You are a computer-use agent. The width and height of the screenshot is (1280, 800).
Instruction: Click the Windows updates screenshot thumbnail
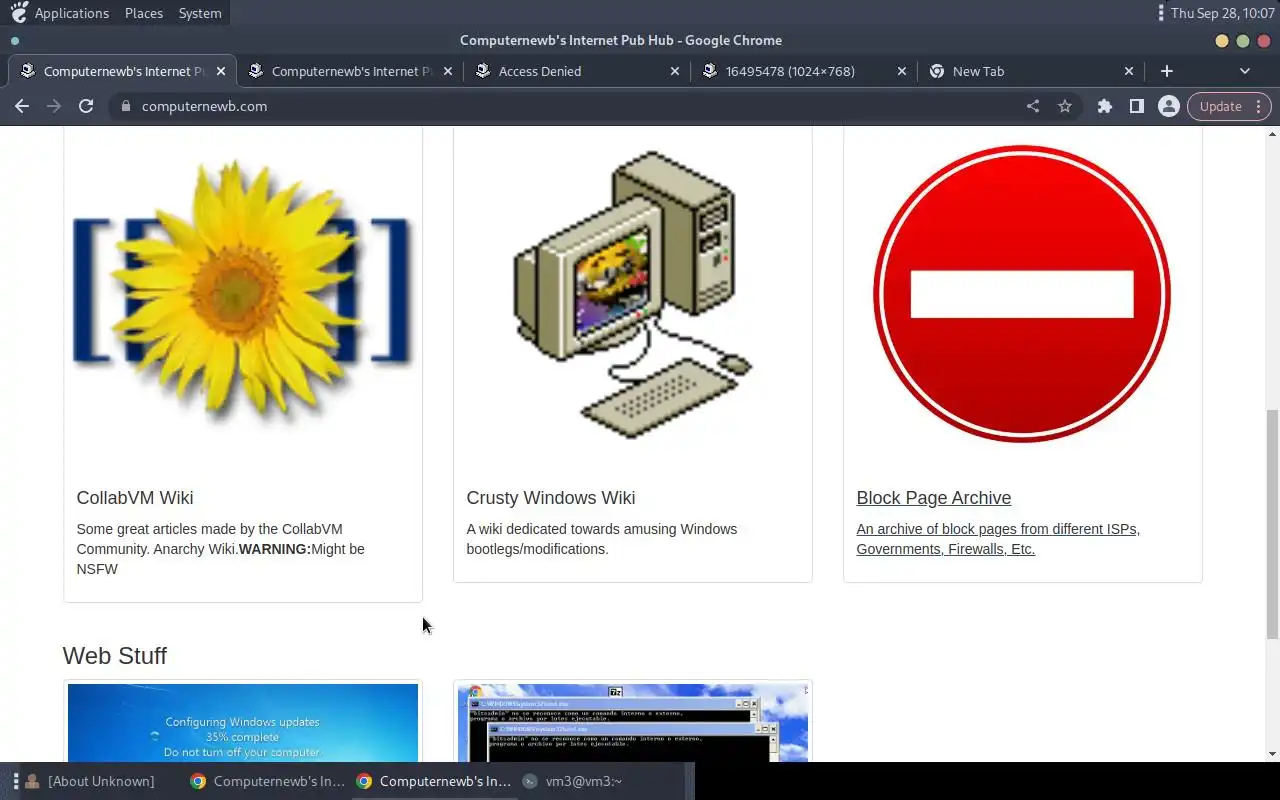pos(243,722)
